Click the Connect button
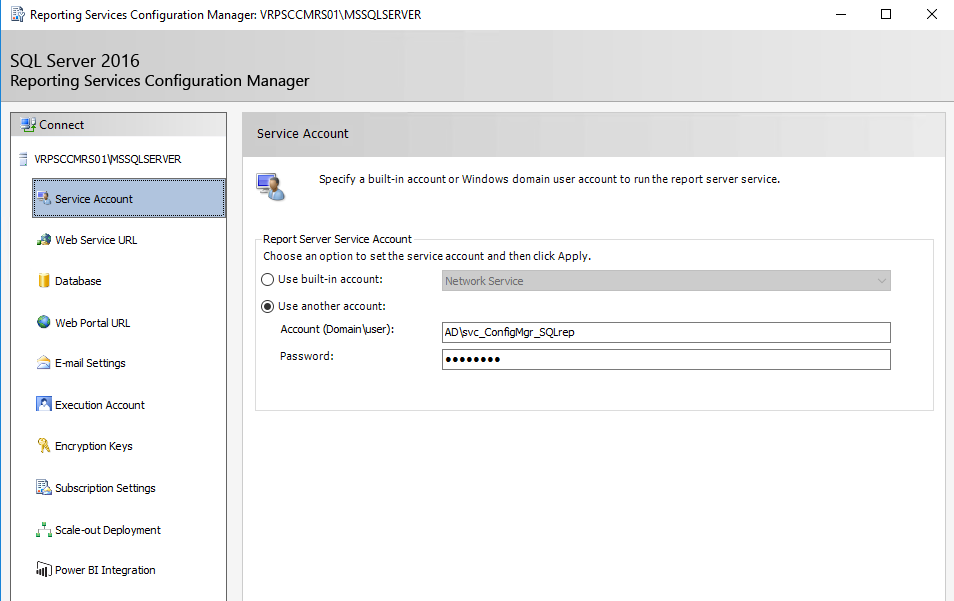This screenshot has width=954, height=601. click(119, 125)
